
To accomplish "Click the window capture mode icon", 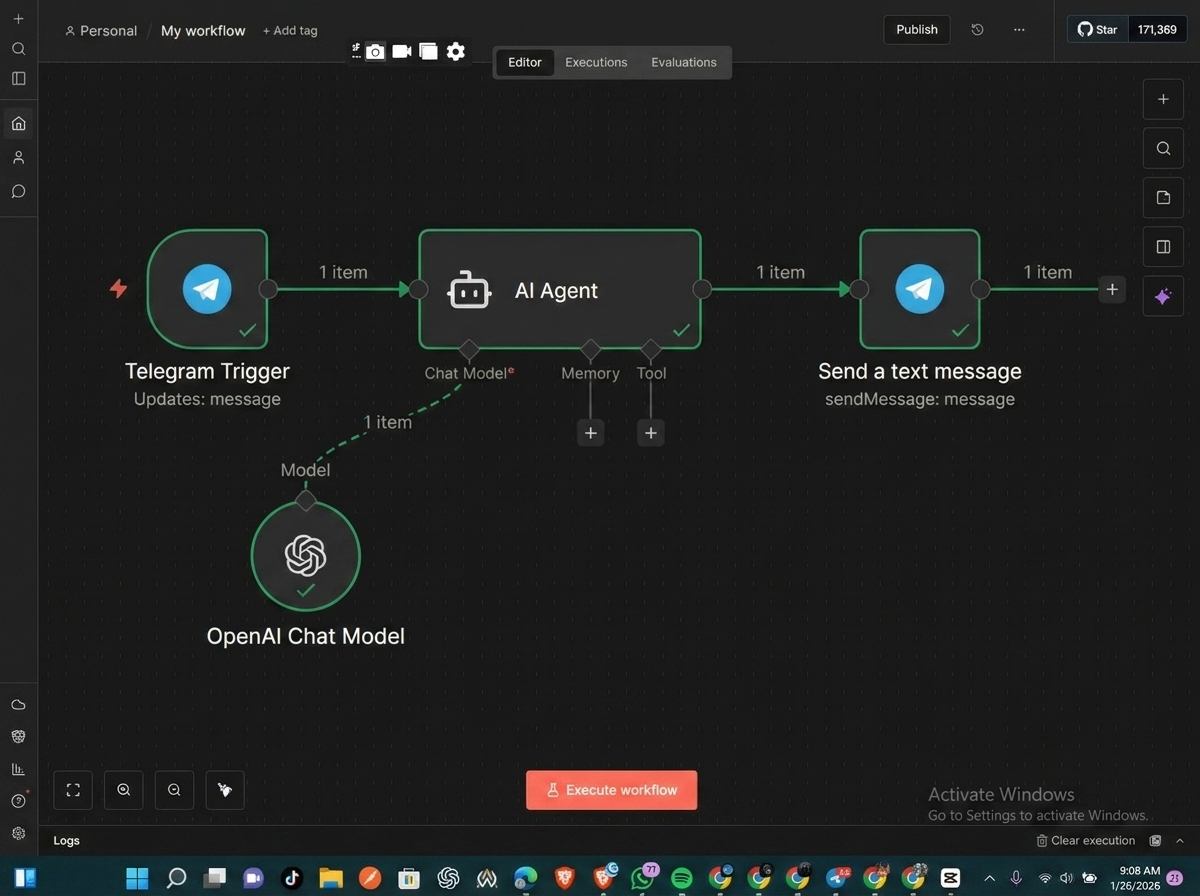I will [x=429, y=51].
